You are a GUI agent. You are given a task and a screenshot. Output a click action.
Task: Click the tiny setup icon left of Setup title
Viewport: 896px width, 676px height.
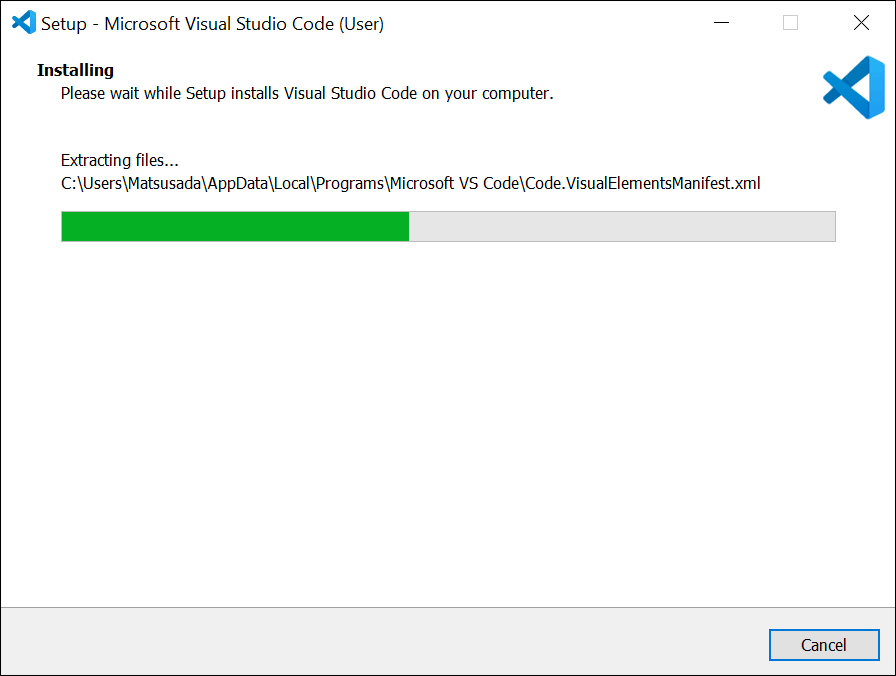click(x=24, y=22)
